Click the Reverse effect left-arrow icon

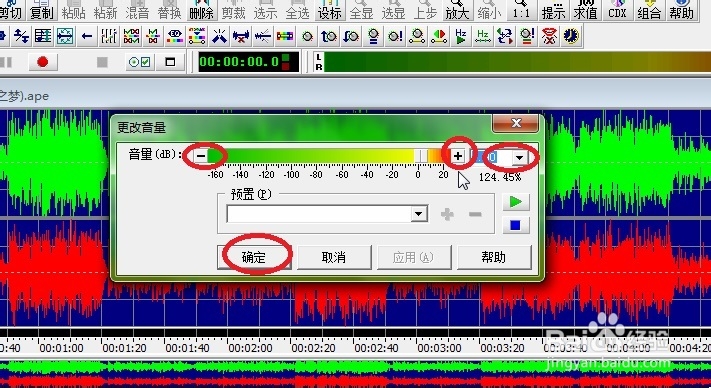(87, 36)
